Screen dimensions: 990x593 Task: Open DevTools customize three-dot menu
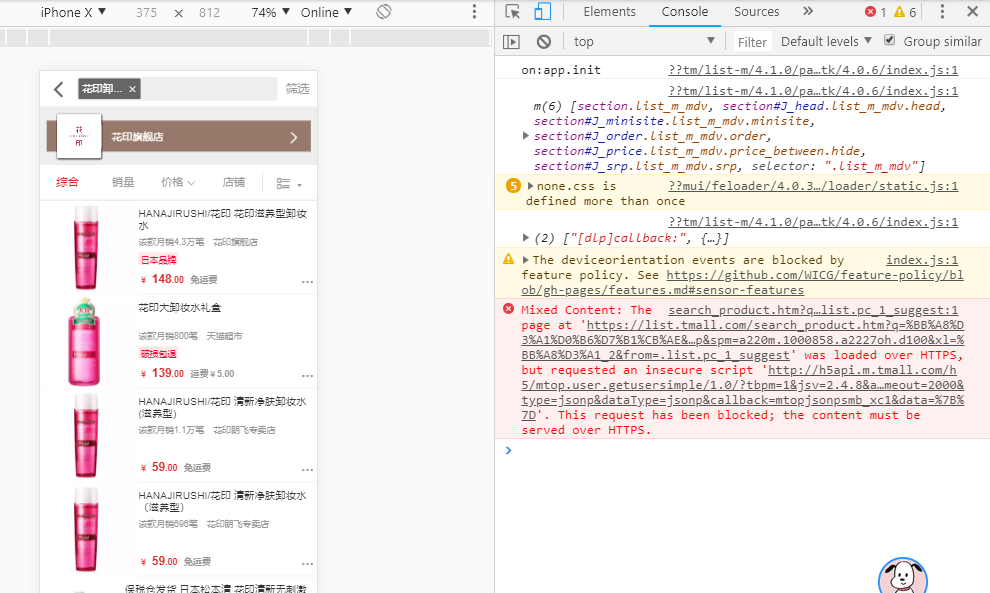942,11
